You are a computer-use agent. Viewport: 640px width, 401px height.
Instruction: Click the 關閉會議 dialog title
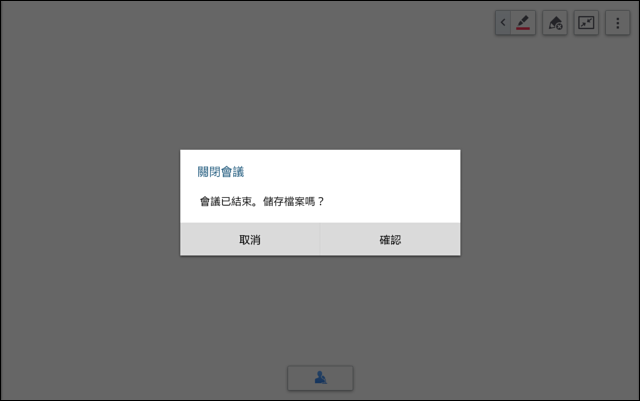[x=221, y=172]
